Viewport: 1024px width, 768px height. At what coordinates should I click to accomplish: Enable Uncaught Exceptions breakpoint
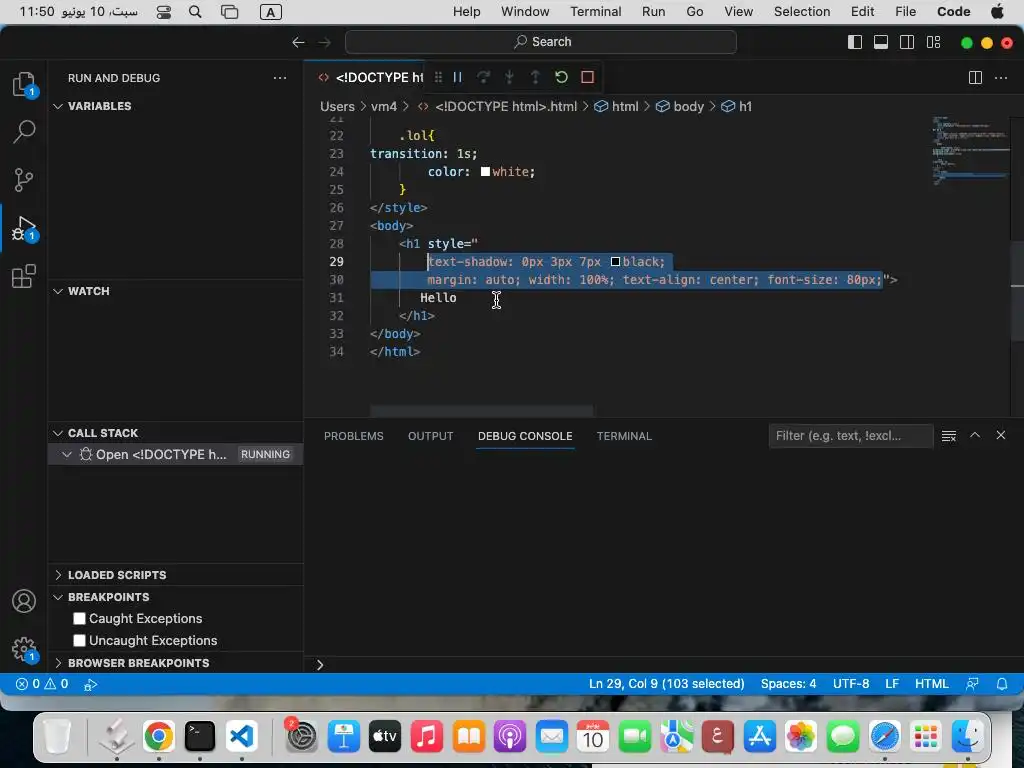pos(80,641)
